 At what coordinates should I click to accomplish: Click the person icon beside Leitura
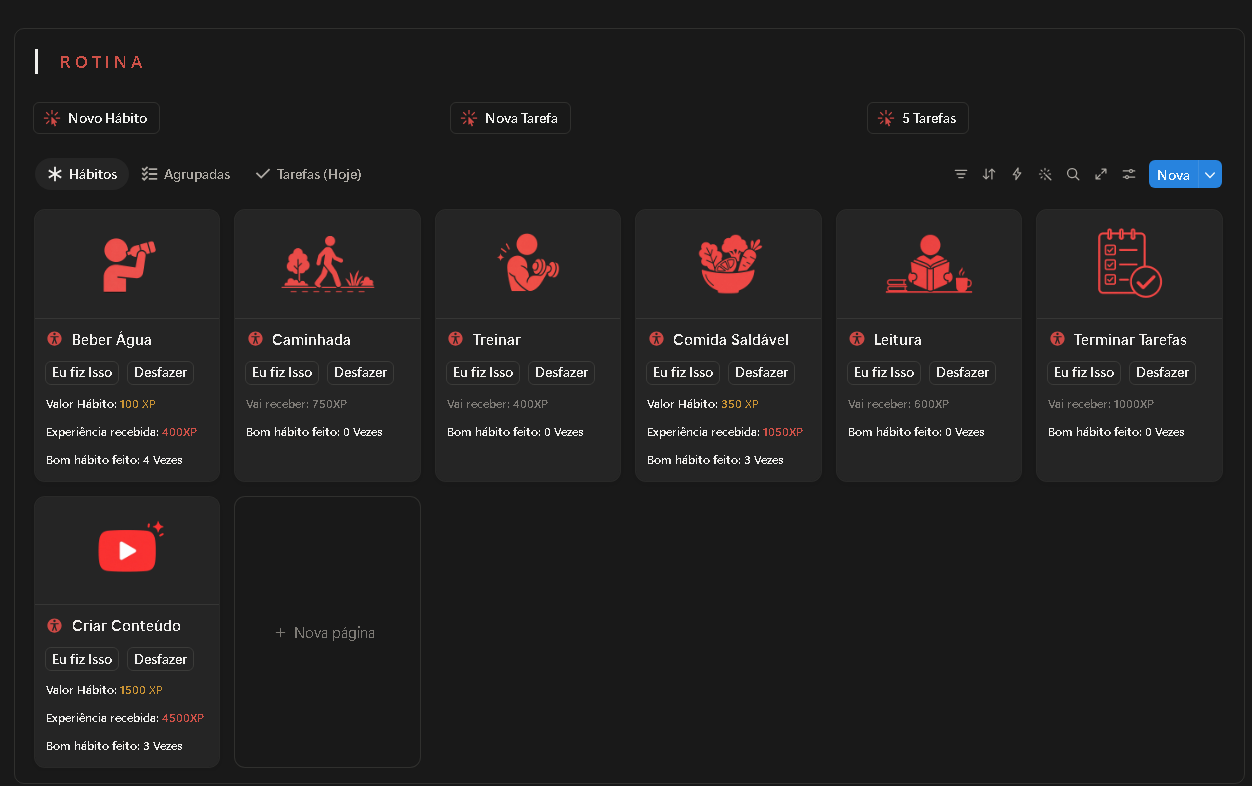pos(857,339)
